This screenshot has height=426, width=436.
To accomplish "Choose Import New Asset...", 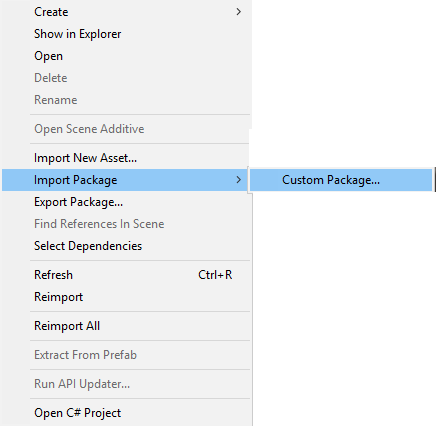I will 126,158.
